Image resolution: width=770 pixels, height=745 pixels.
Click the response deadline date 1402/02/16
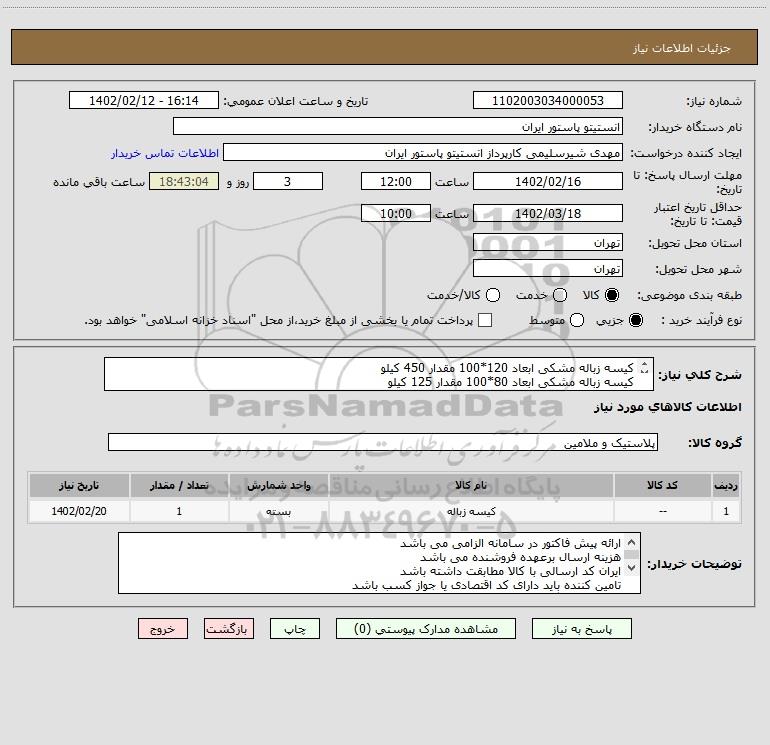tap(548, 181)
